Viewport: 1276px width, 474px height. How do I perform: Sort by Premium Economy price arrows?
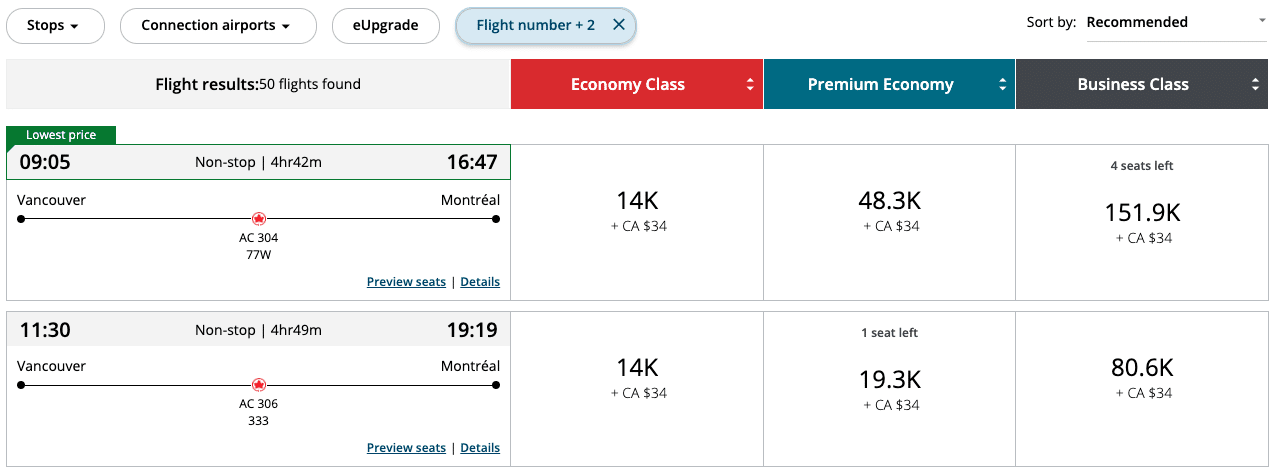pyautogui.click(x=1002, y=85)
